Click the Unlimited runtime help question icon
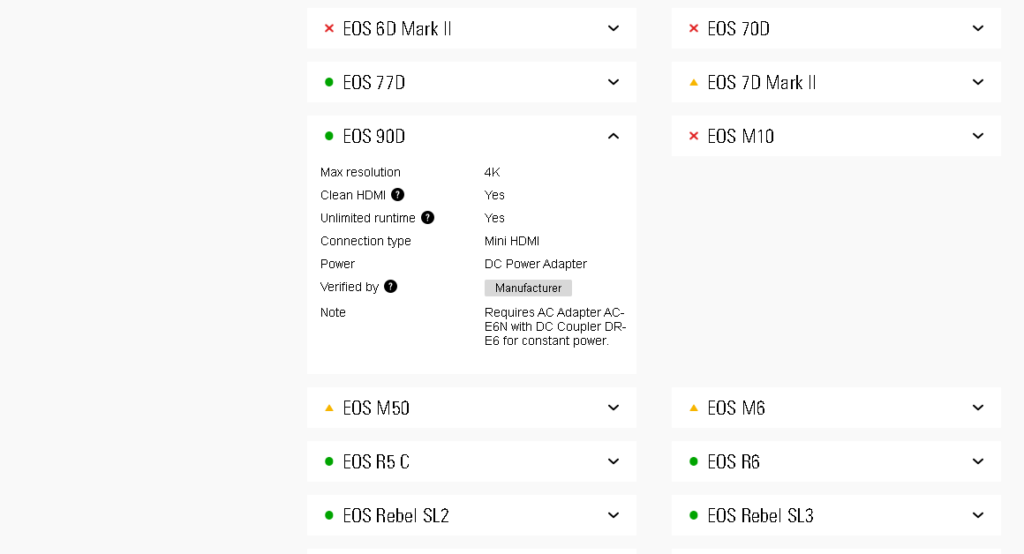 428,218
